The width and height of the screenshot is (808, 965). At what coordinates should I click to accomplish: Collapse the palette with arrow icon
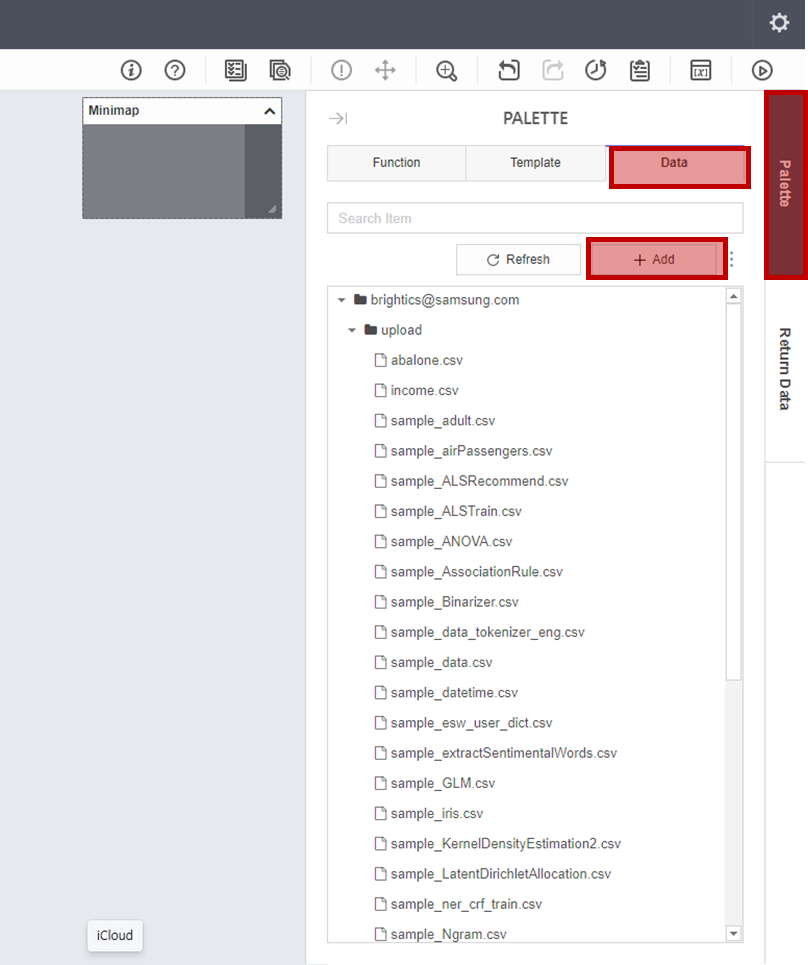pyautogui.click(x=338, y=118)
